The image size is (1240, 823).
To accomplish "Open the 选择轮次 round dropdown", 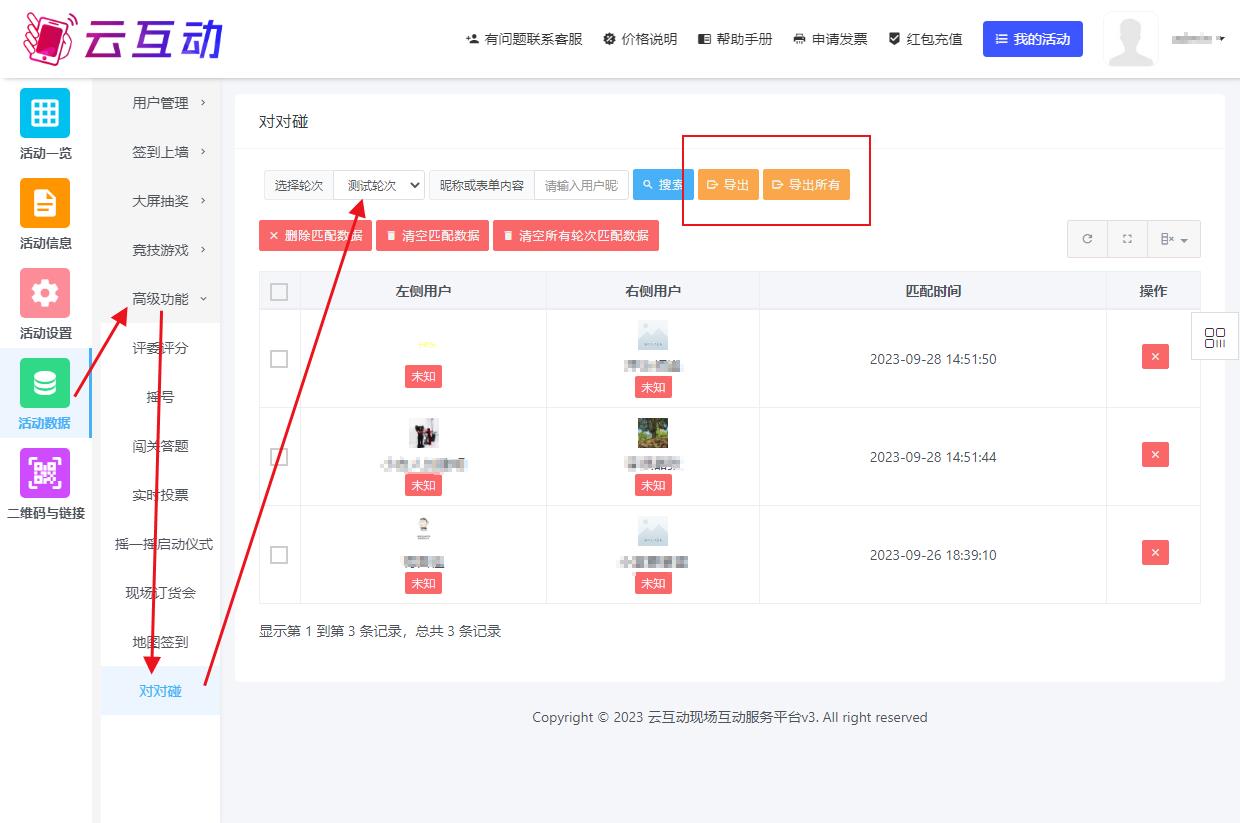I will [x=379, y=185].
